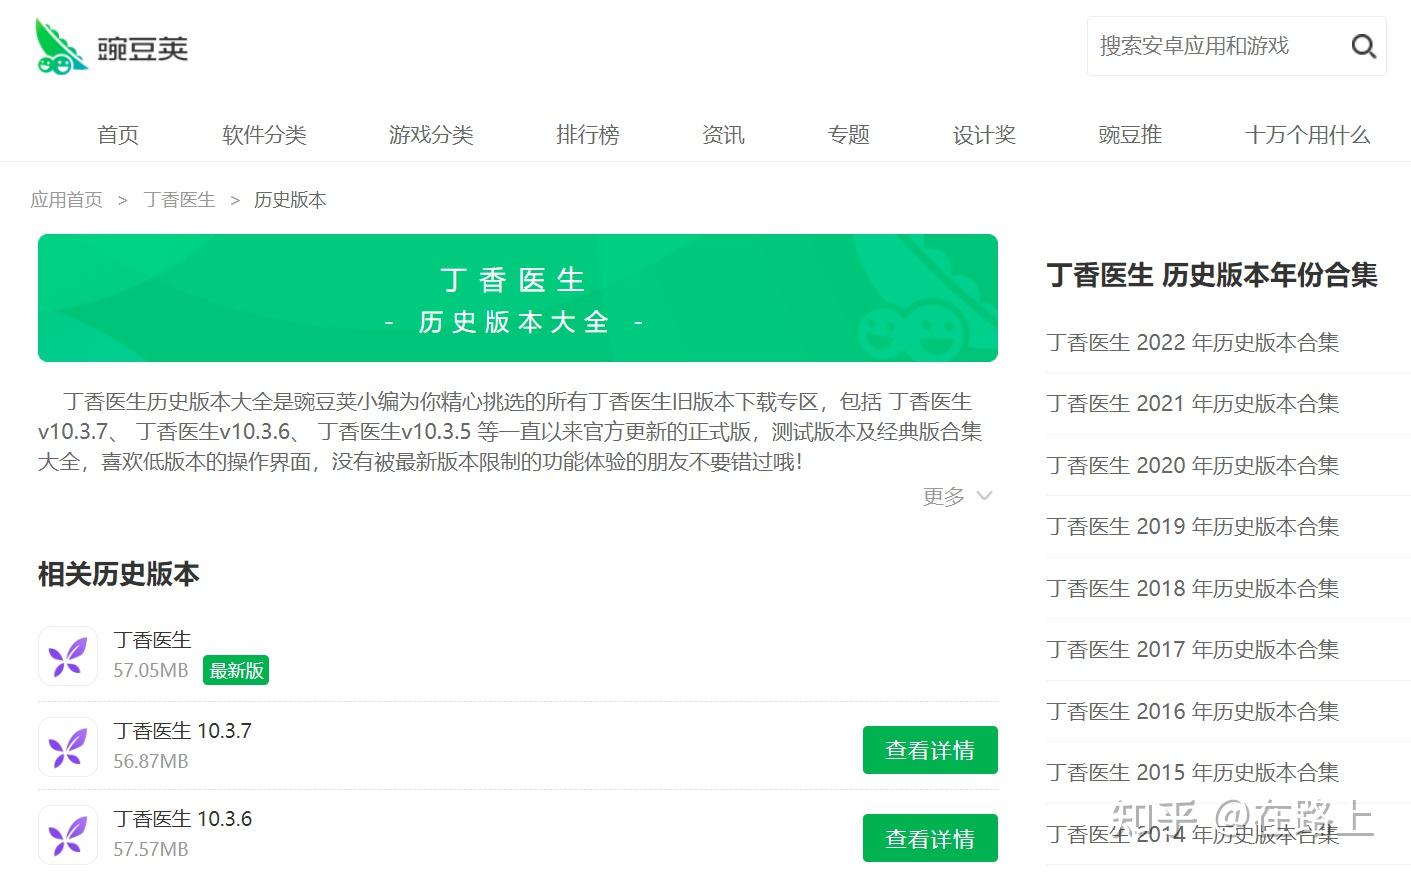The width and height of the screenshot is (1411, 876).
Task: Click the 57.05MB size text
Action: [x=151, y=670]
